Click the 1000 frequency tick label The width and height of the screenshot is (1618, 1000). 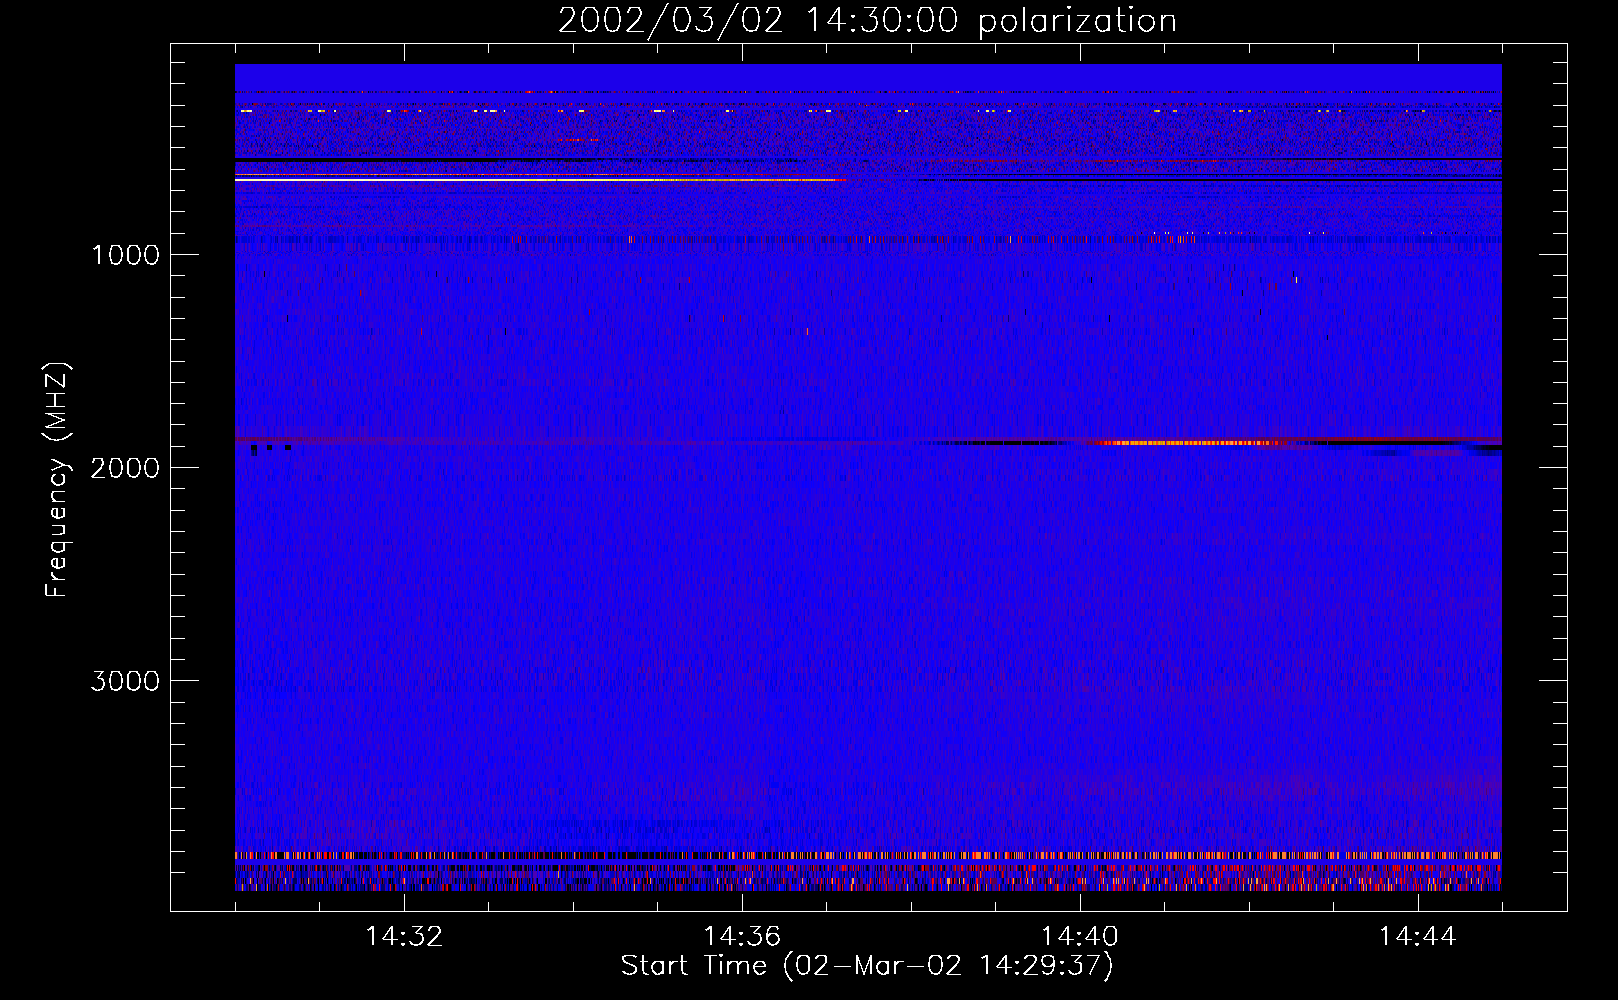click(125, 255)
